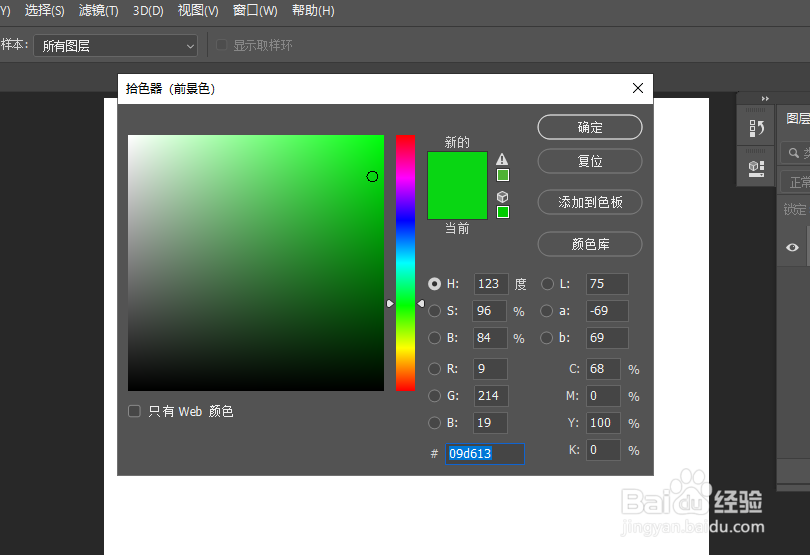Open the 样本 所有图层 dropdown

[x=116, y=46]
